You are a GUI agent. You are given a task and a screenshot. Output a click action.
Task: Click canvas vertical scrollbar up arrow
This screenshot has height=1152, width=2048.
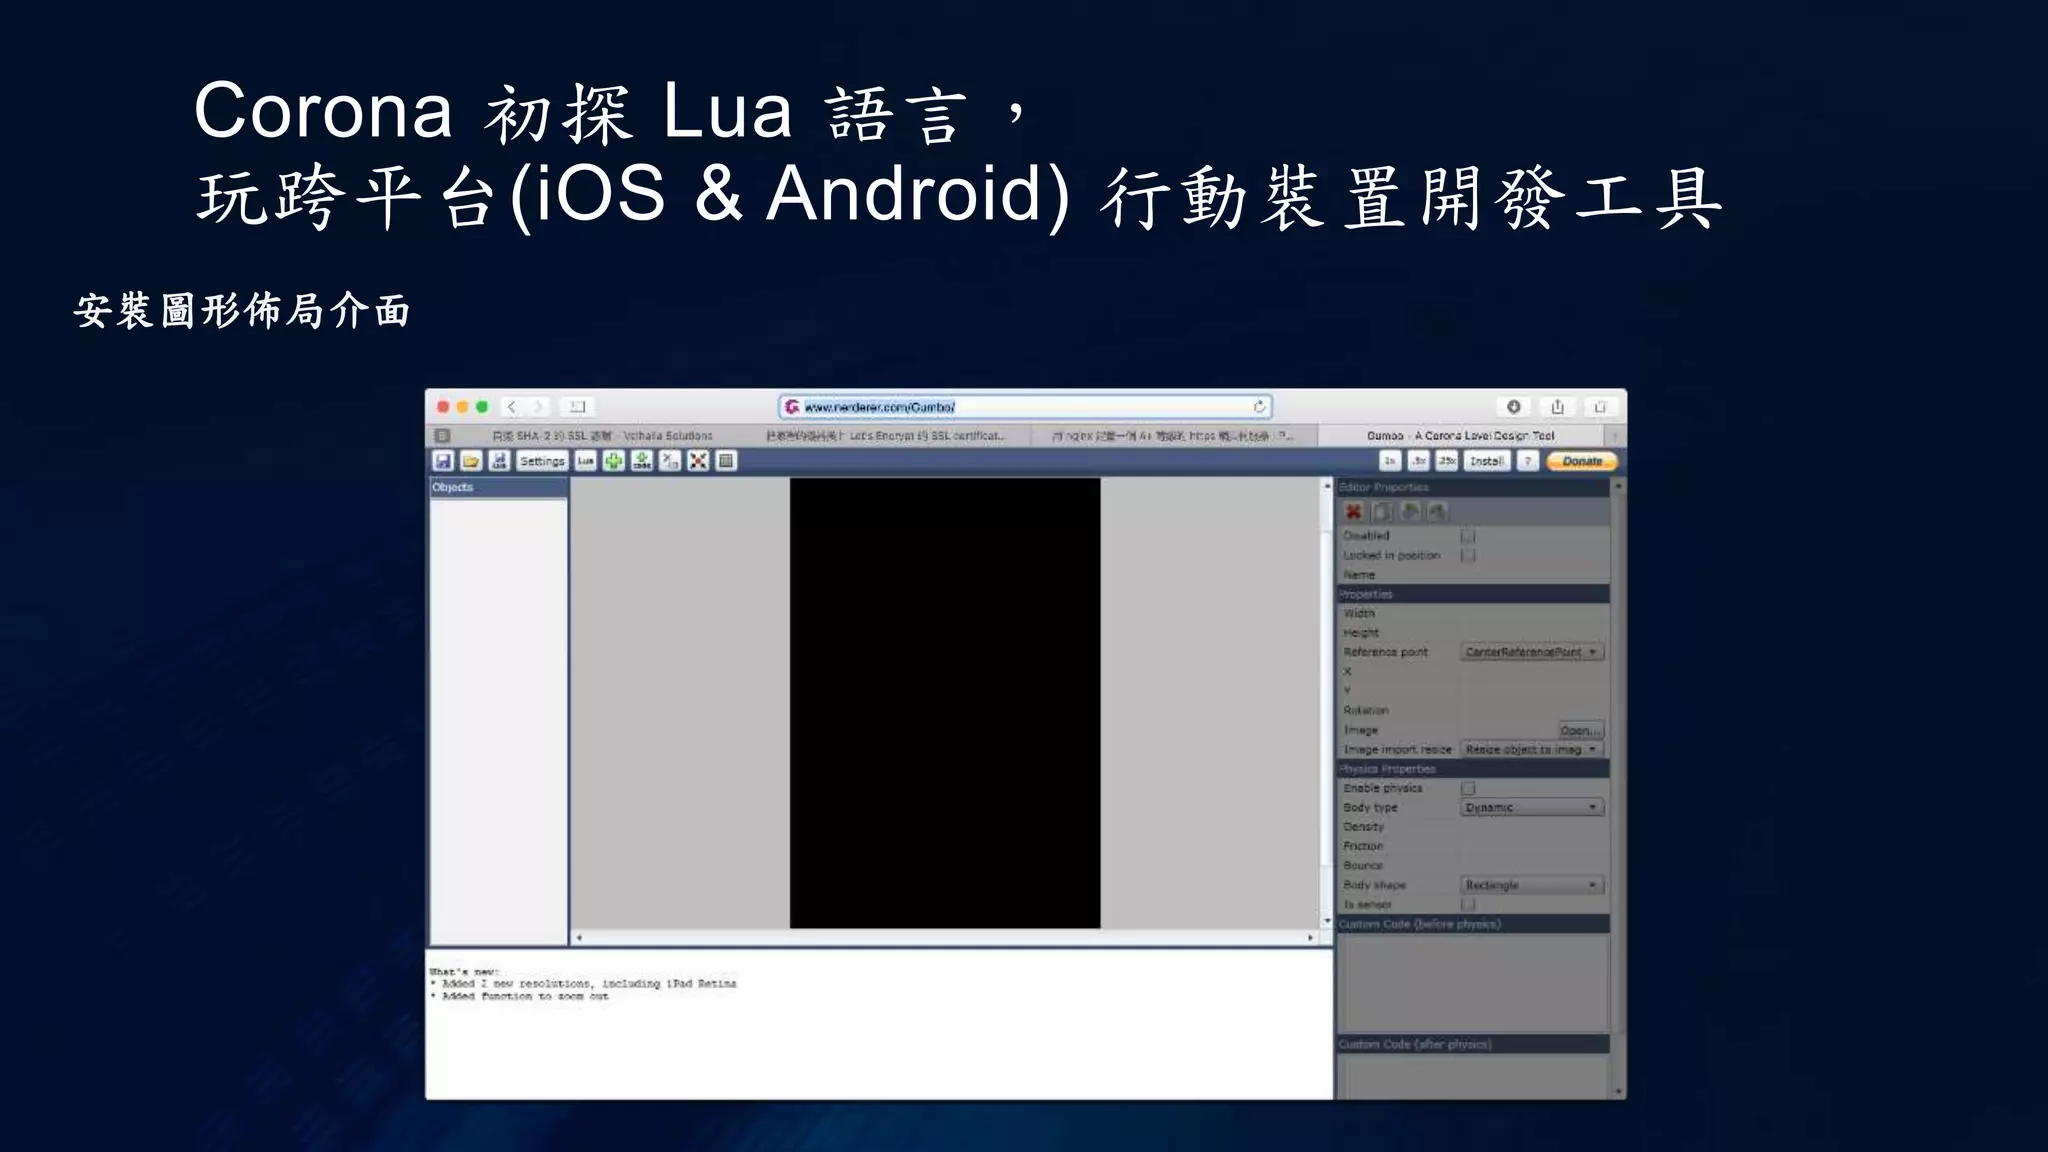(1328, 486)
